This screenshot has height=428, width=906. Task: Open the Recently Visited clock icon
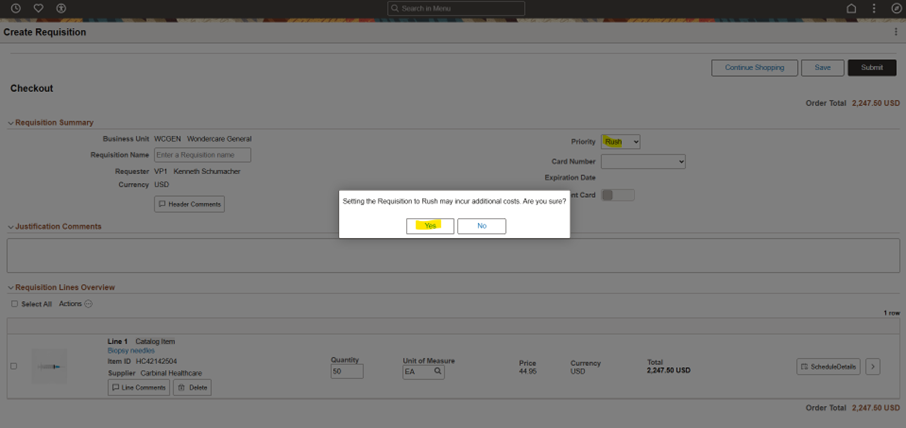coord(16,8)
